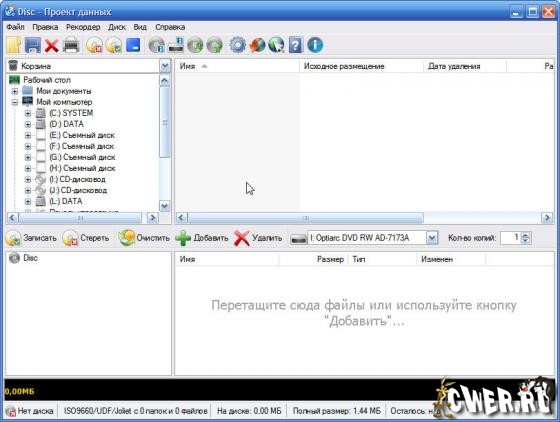560x422 pixels.
Task: Click the blue square toolbar icon
Action: (x=133, y=45)
